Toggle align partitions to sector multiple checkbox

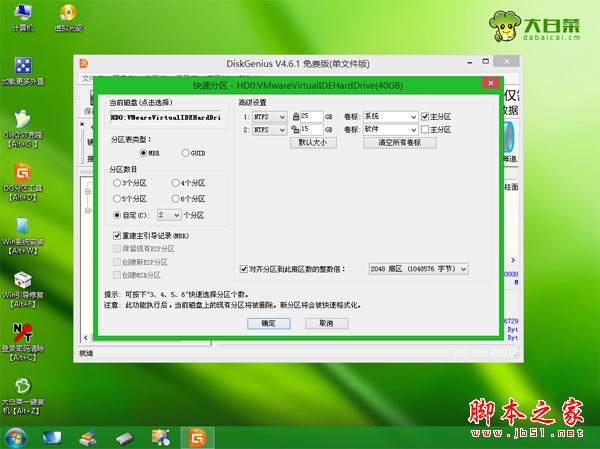tap(243, 269)
